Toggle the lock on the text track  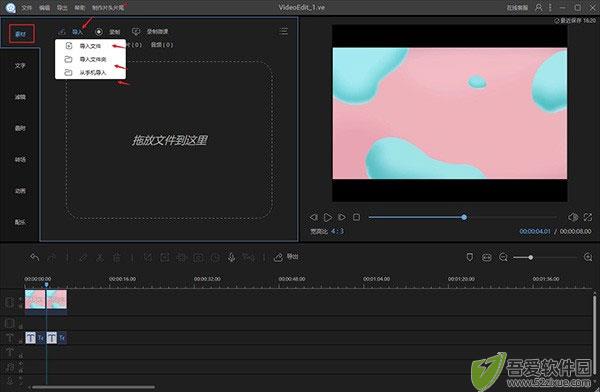(x=21, y=342)
